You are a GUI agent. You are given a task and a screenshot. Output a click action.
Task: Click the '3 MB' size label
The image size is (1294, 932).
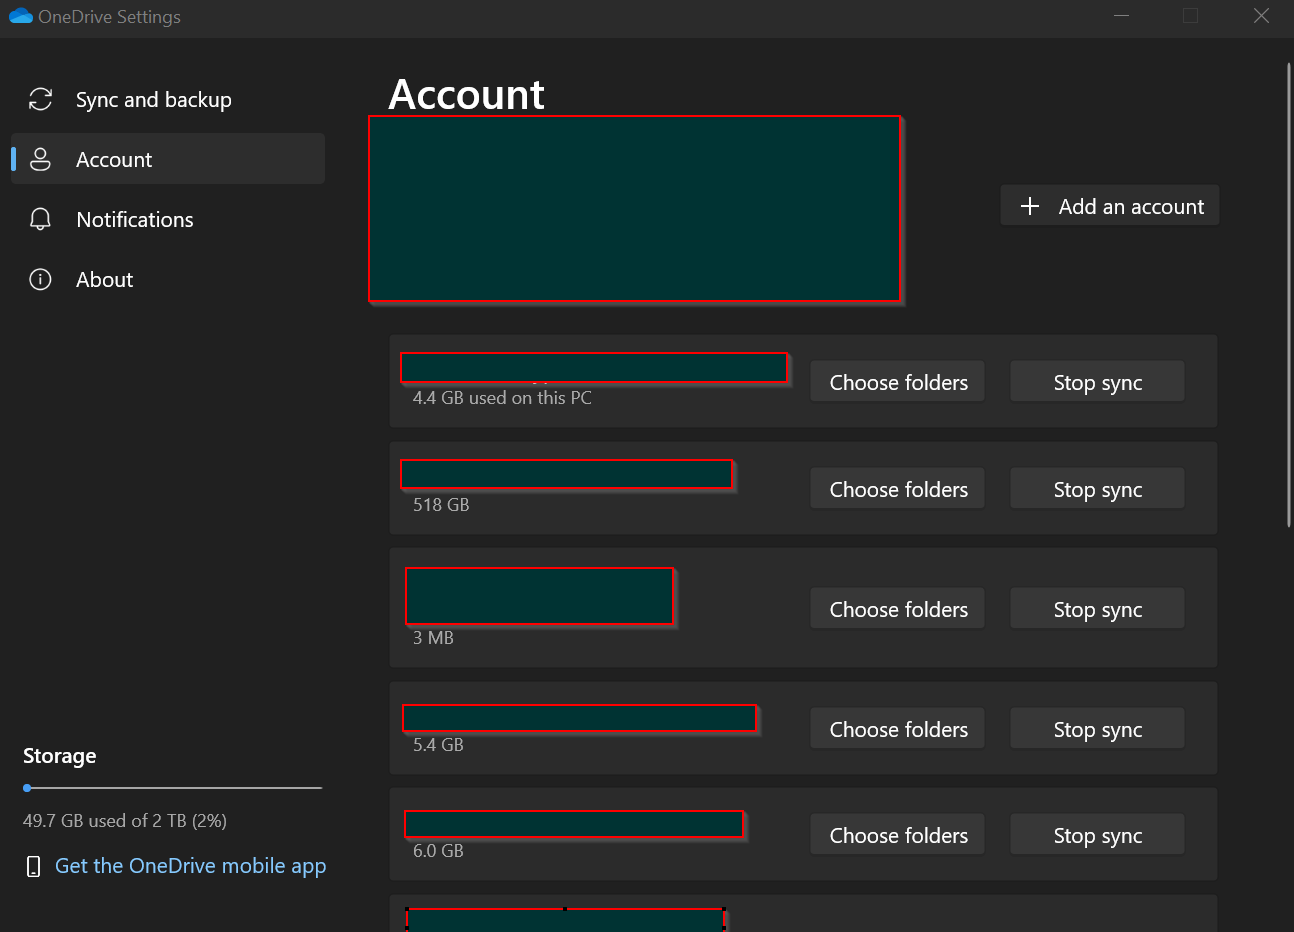[x=433, y=638]
